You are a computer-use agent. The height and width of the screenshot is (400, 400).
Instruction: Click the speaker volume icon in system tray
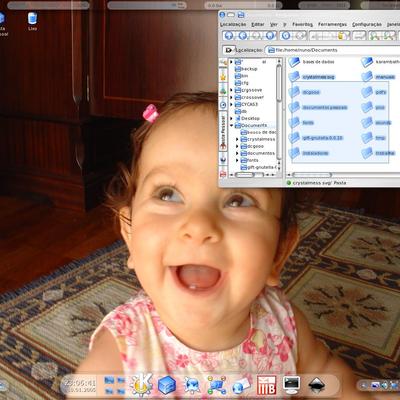pos(384,385)
